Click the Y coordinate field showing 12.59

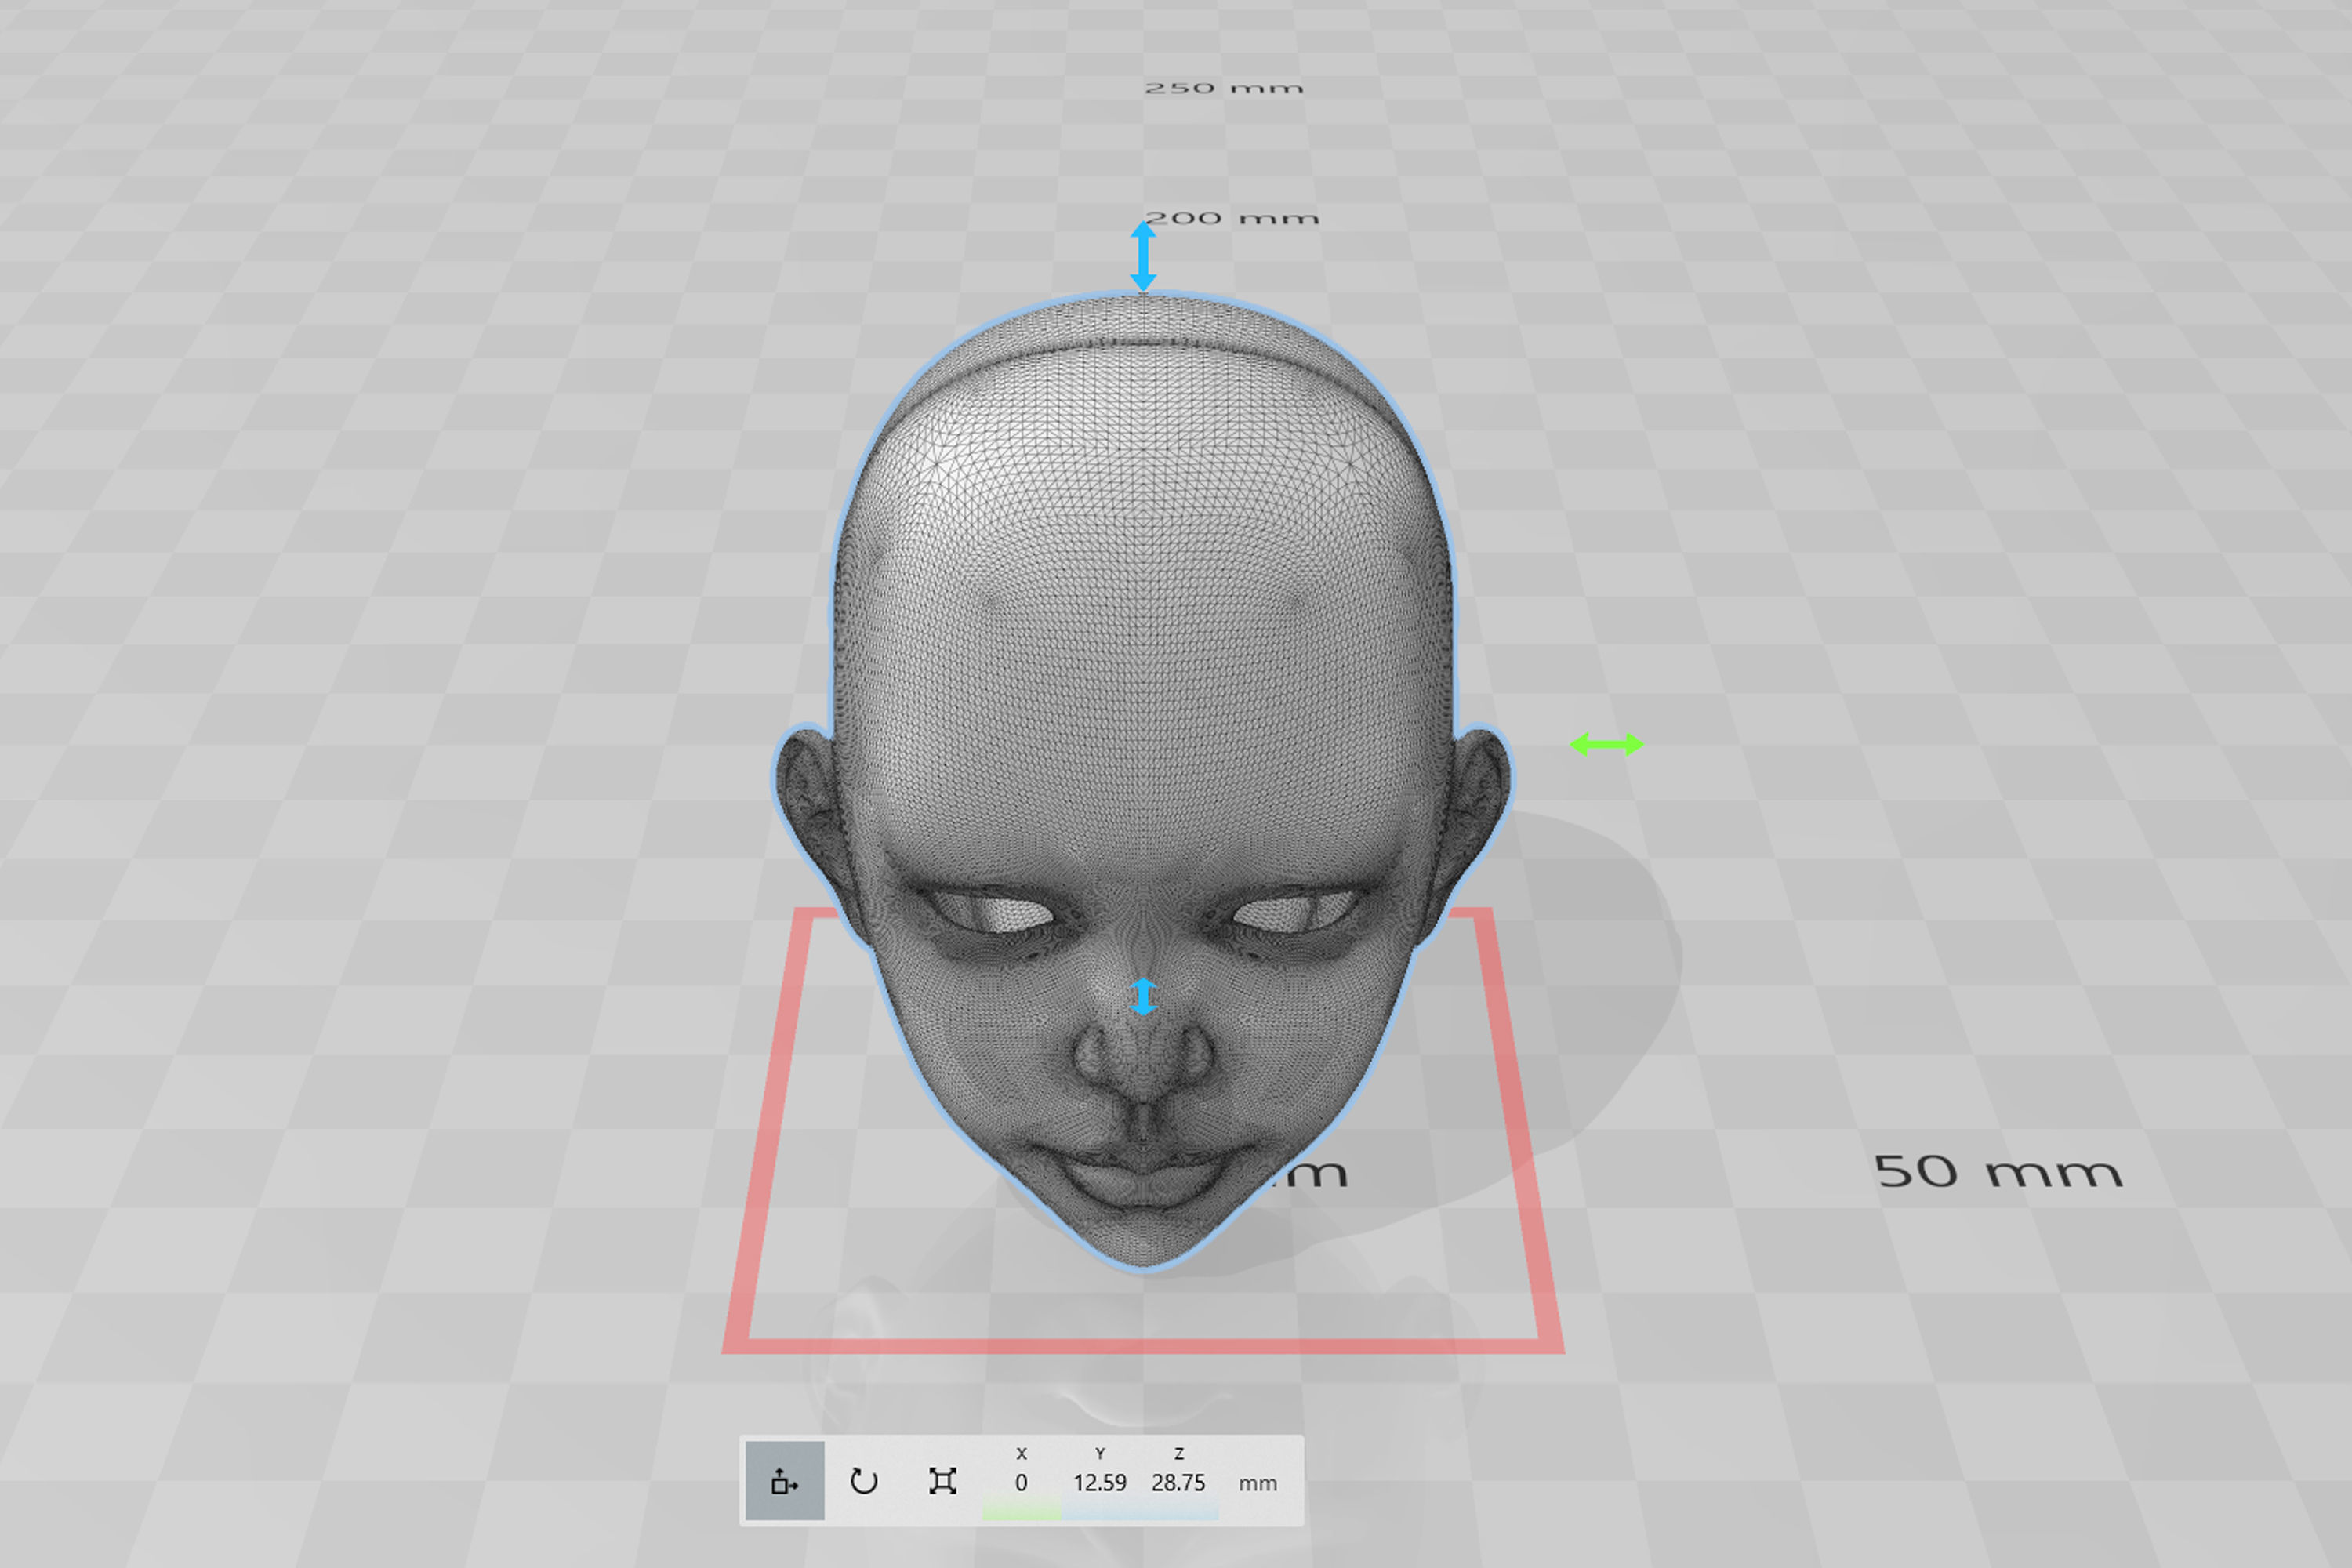point(1100,1484)
